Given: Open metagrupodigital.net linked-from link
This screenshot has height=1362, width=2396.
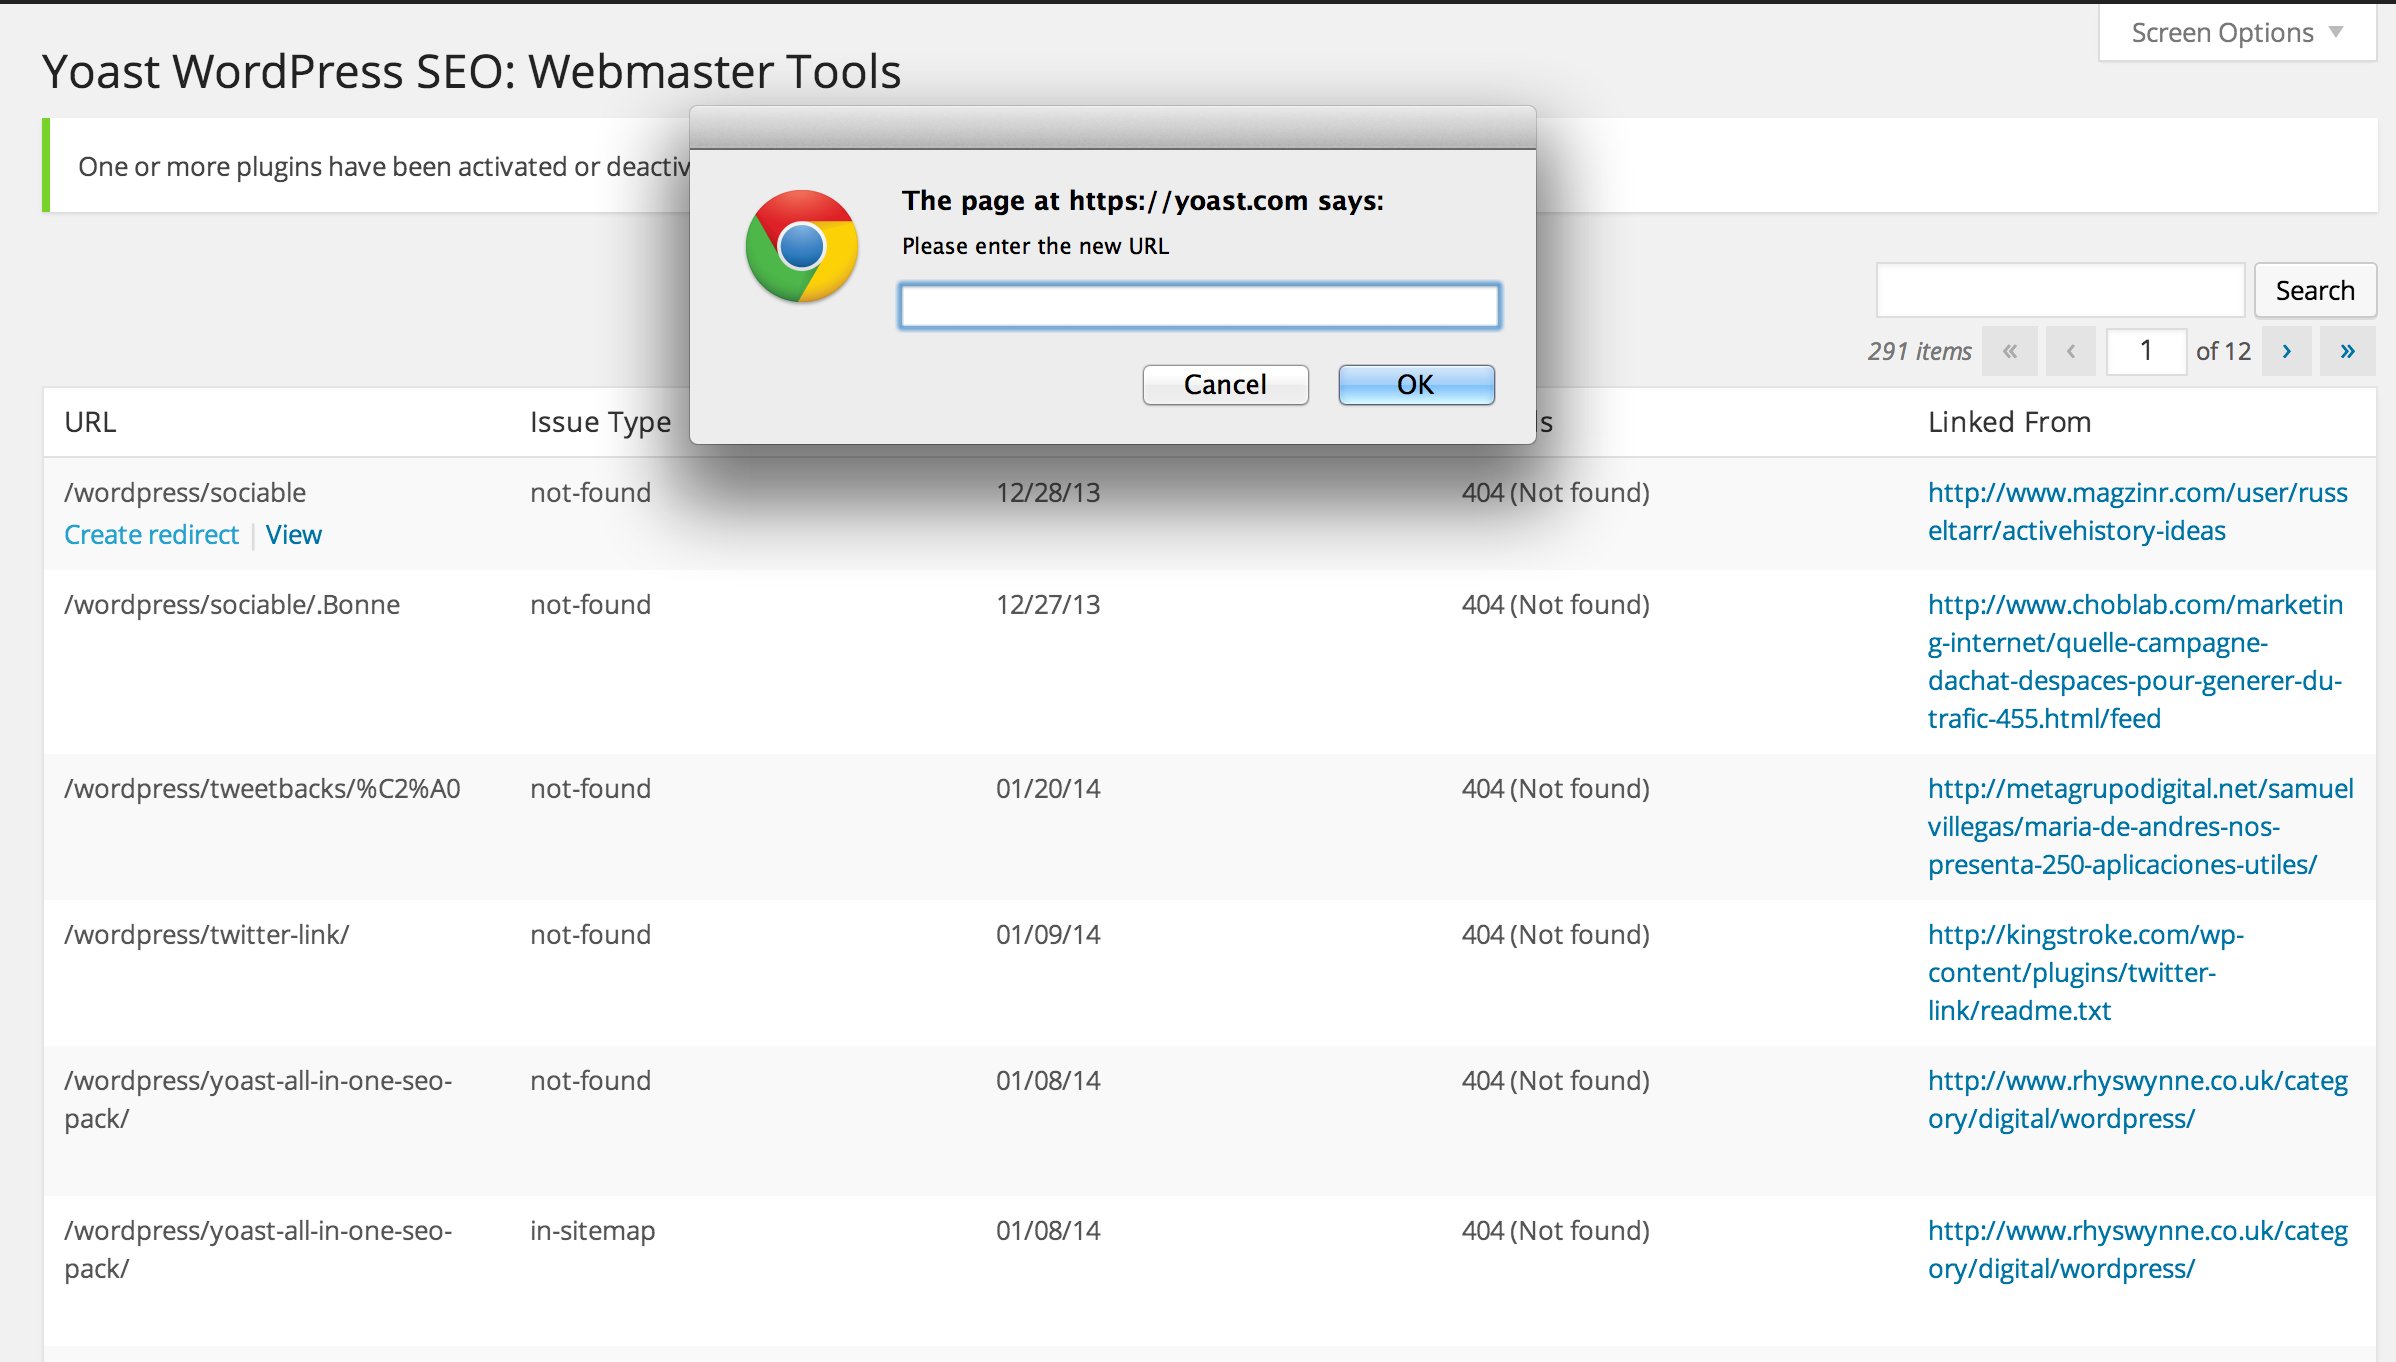Looking at the screenshot, I should [x=2139, y=826].
